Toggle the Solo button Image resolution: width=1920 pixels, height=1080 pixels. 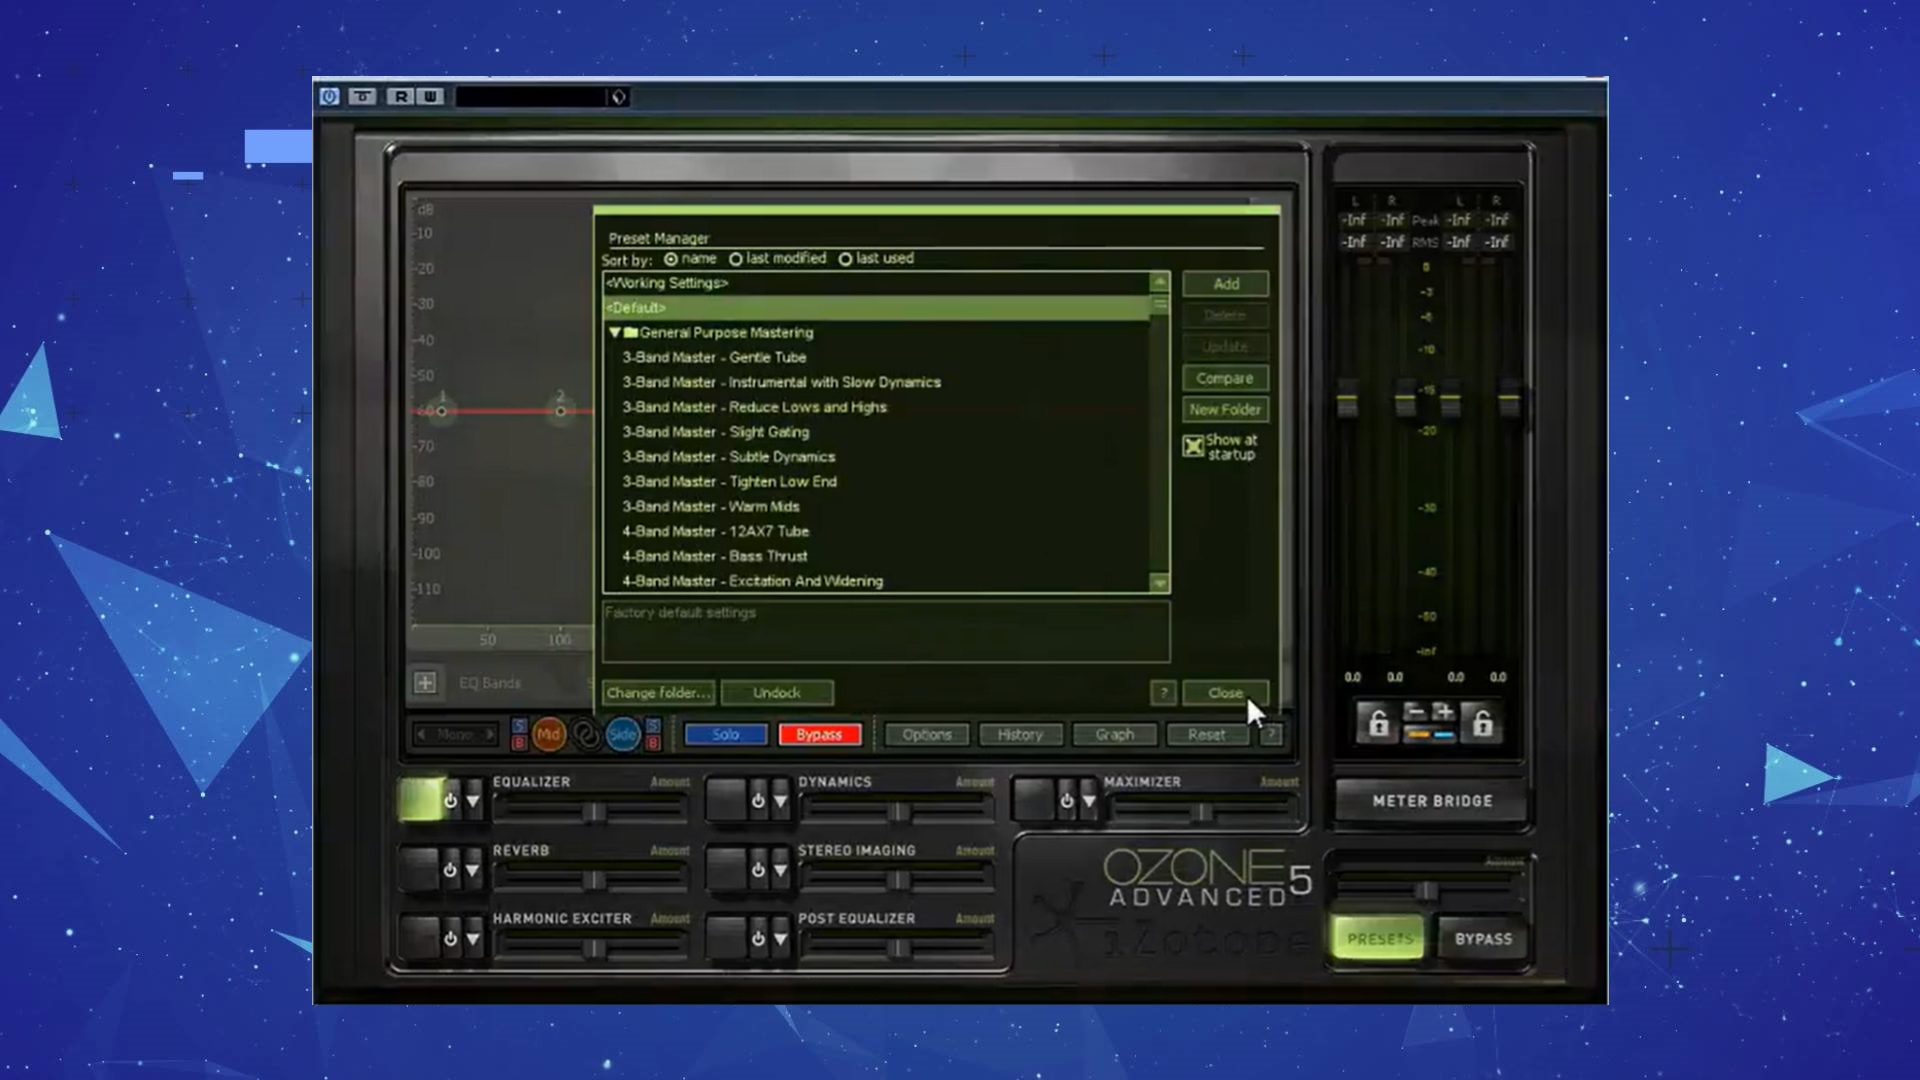point(725,734)
